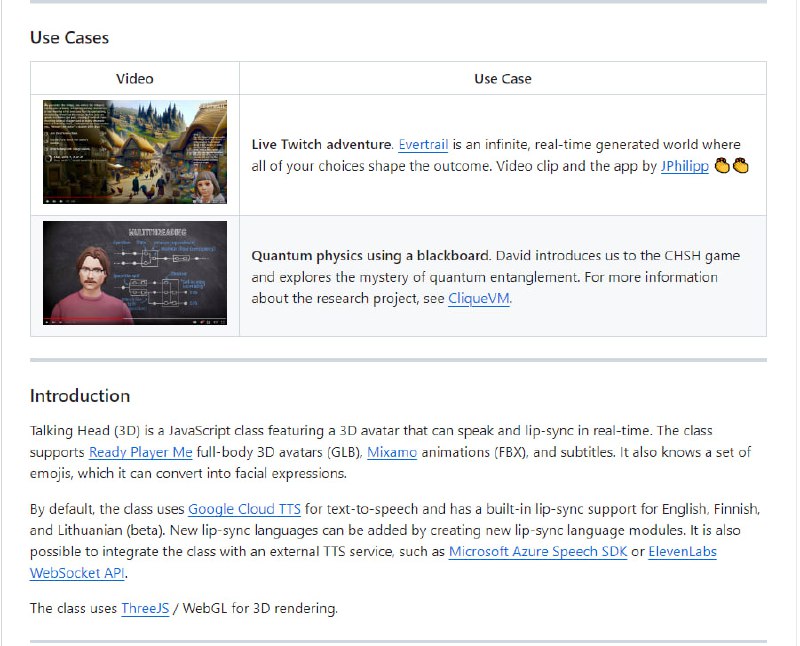Click the fullscreen icon on the blackboard video

[x=221, y=322]
